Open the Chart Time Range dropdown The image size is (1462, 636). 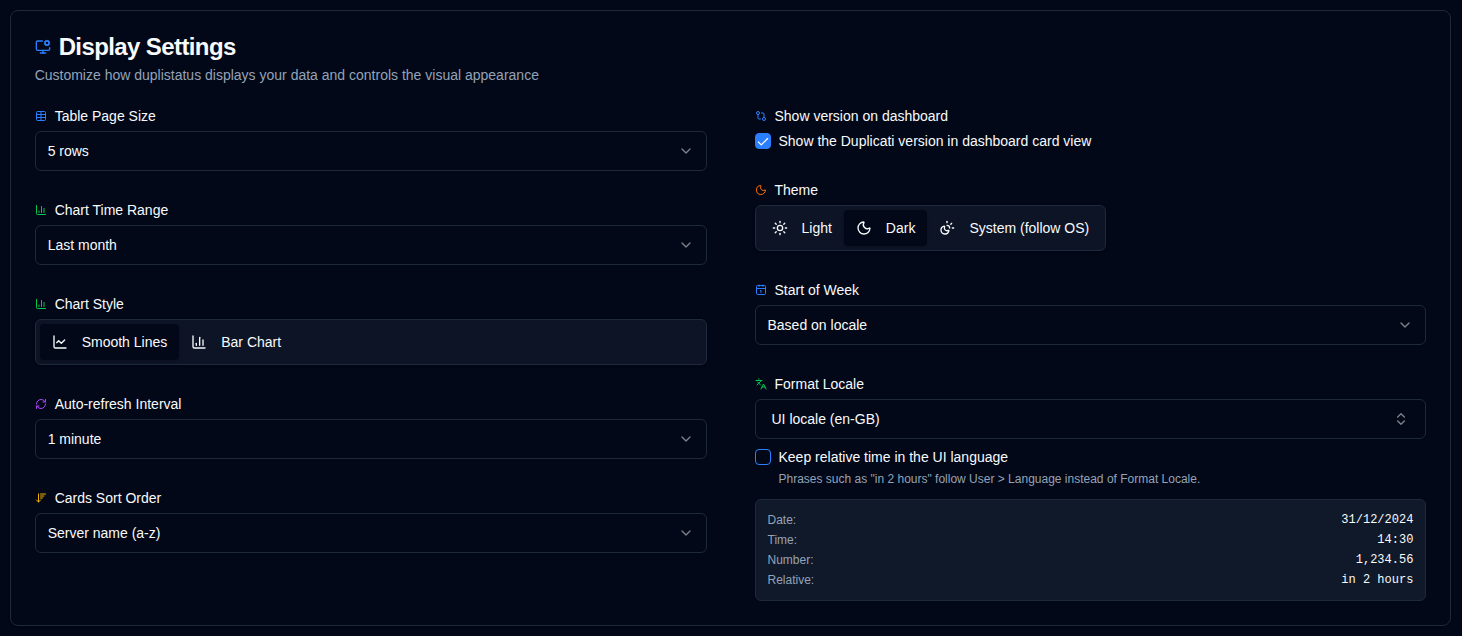pyautogui.click(x=371, y=245)
